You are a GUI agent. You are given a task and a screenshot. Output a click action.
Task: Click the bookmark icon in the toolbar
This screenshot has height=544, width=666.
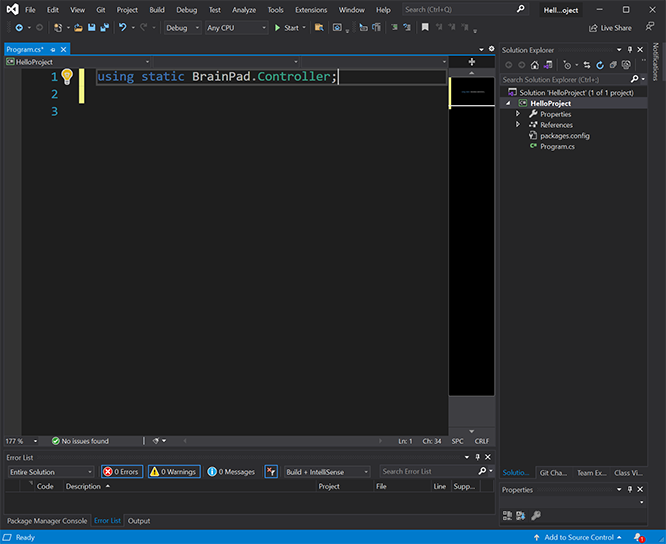(425, 27)
